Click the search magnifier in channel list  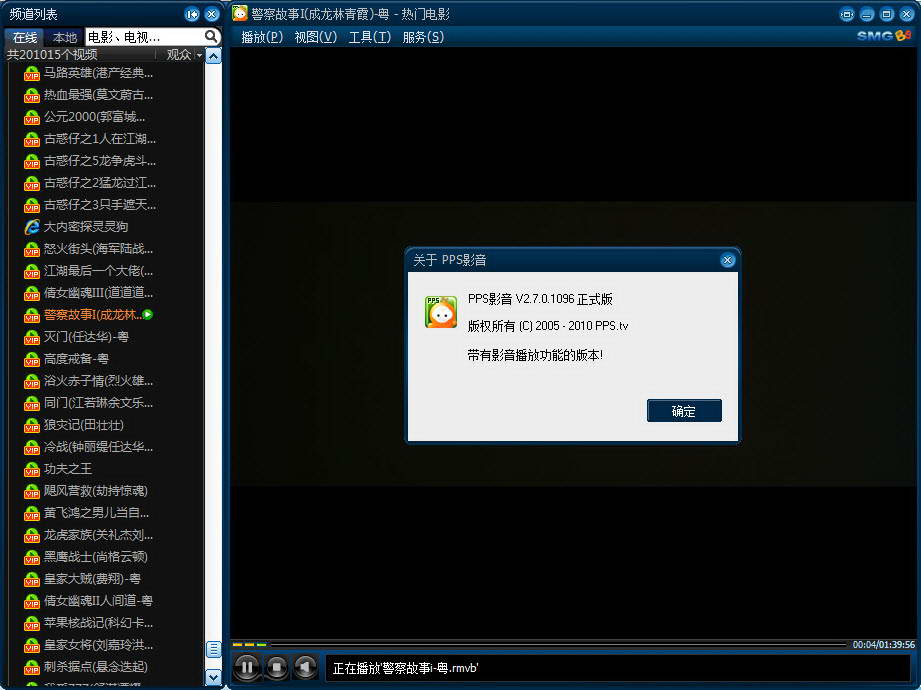(211, 37)
